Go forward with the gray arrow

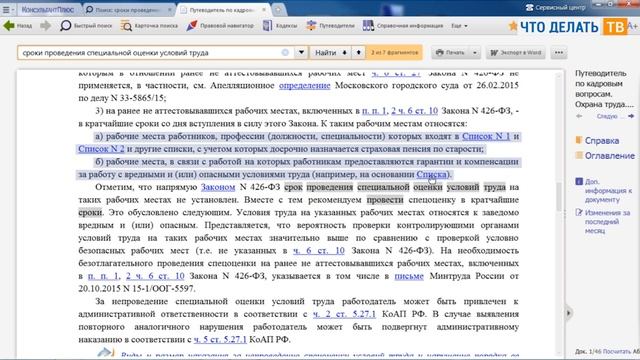click(45, 26)
